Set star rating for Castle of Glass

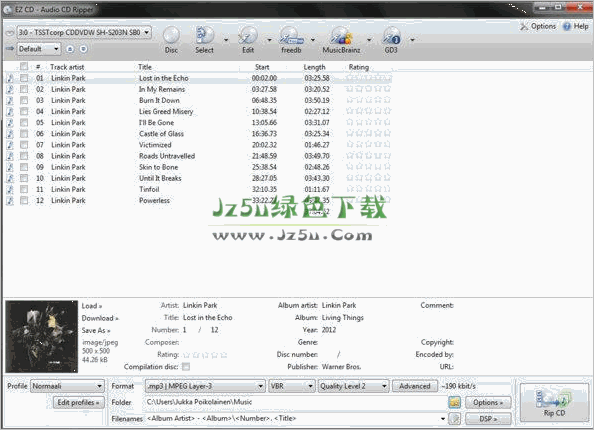tap(368, 133)
